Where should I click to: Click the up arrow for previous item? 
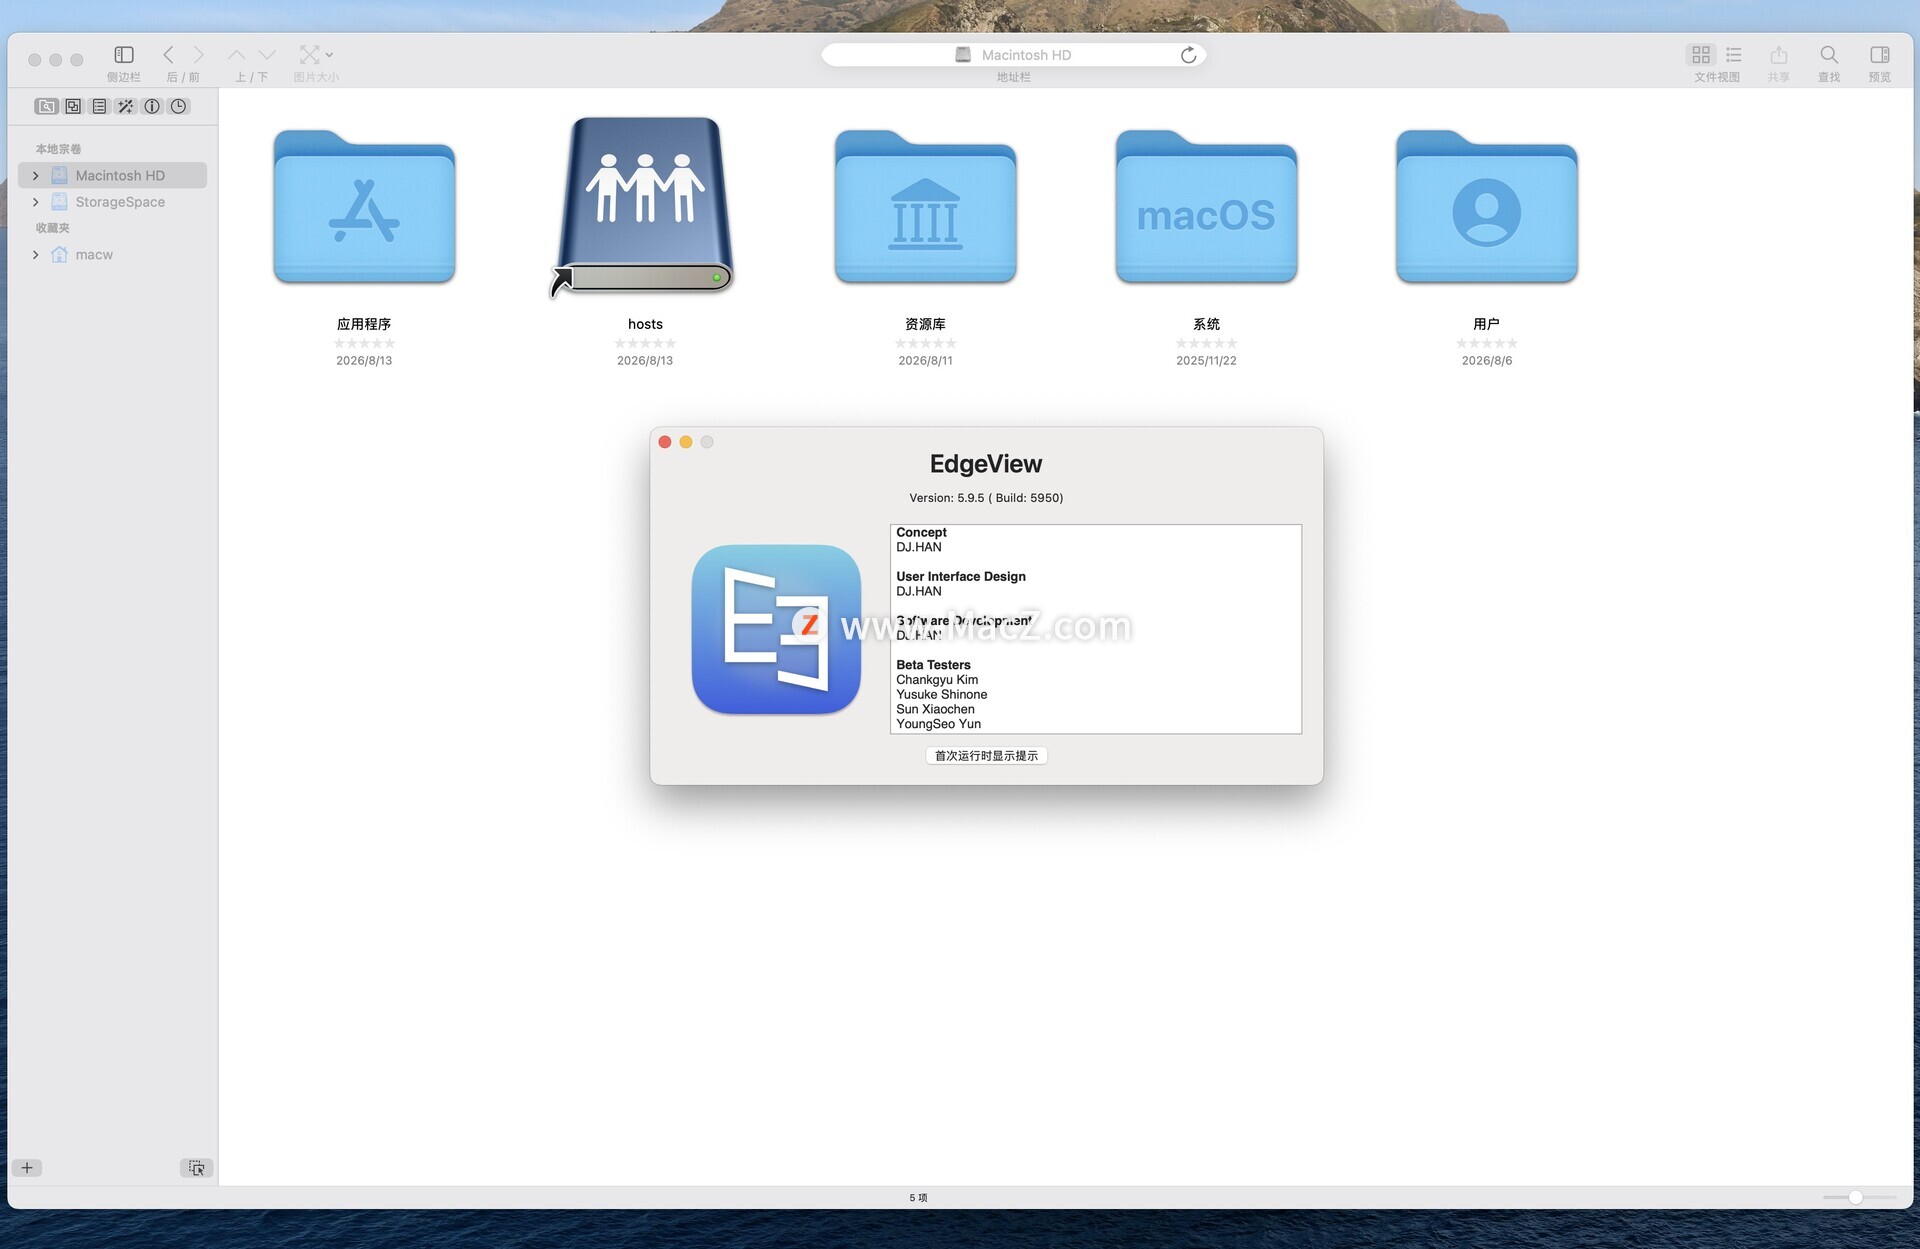pos(236,55)
